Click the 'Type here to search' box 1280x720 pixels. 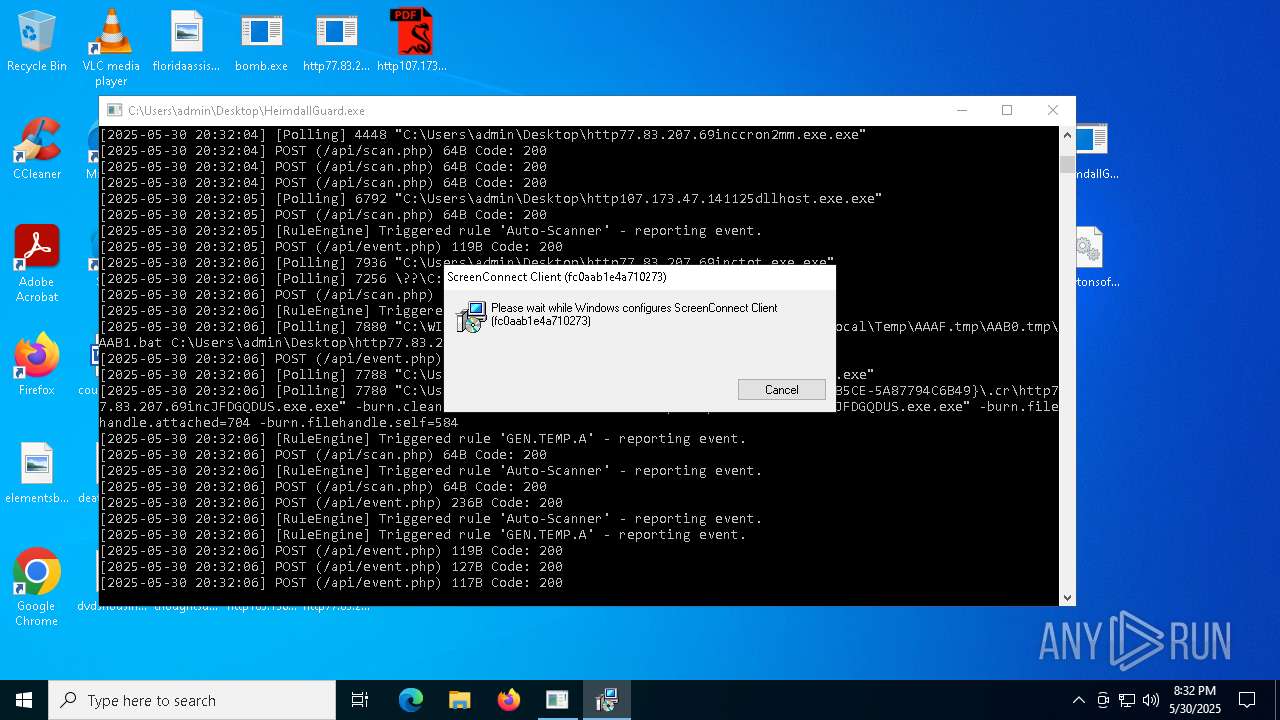point(192,700)
